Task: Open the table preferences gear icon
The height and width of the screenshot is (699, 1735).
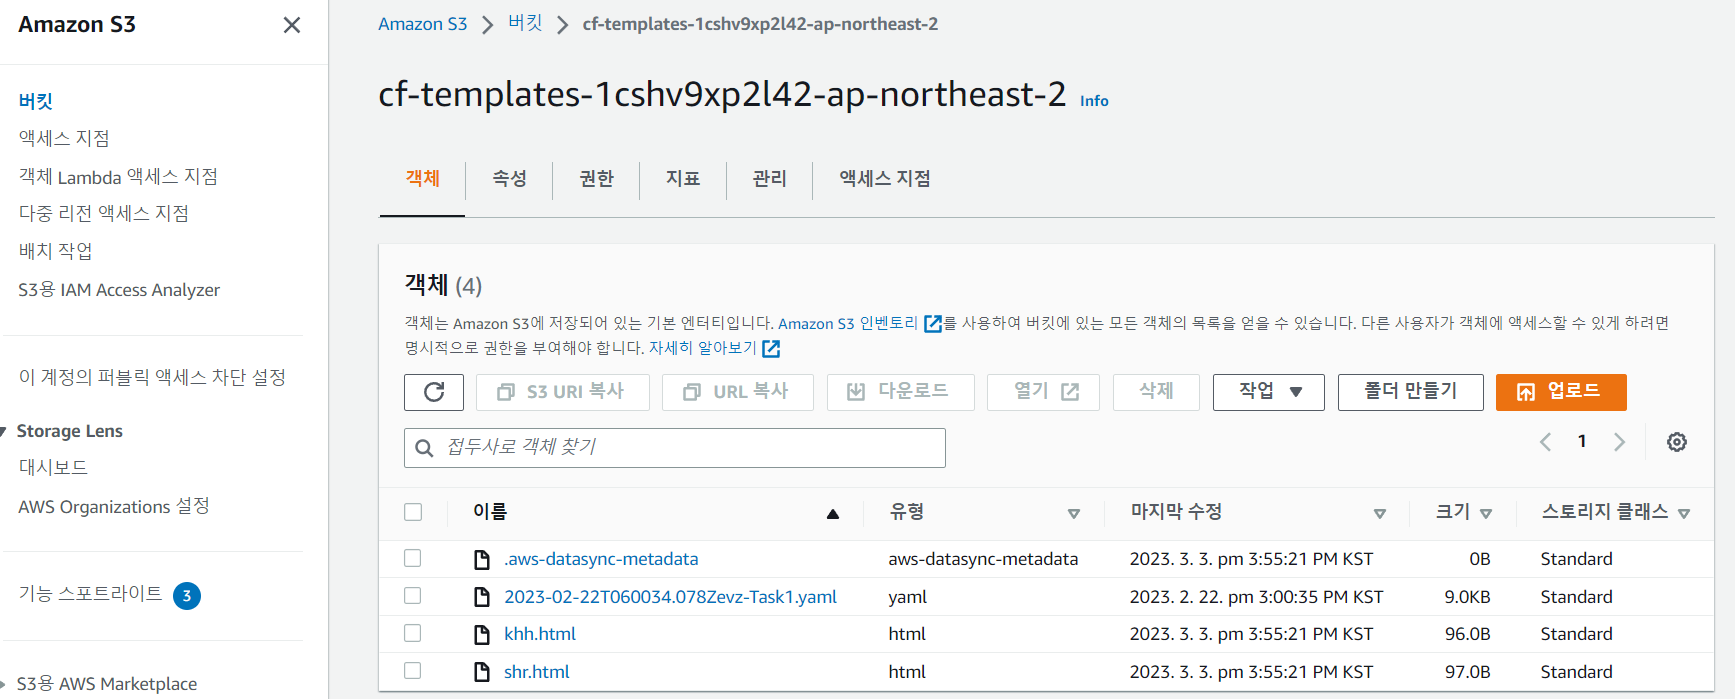Action: tap(1677, 442)
